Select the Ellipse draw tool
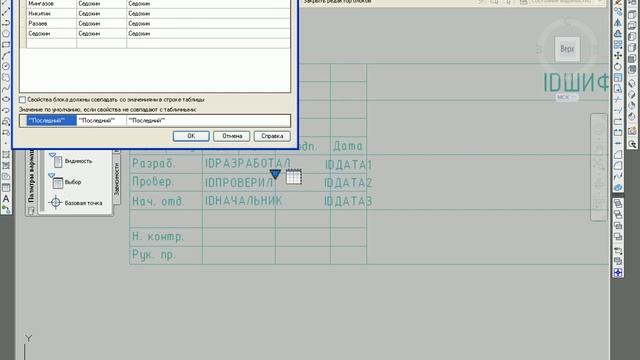Image resolution: width=640 pixels, height=360 pixels. tap(6, 99)
